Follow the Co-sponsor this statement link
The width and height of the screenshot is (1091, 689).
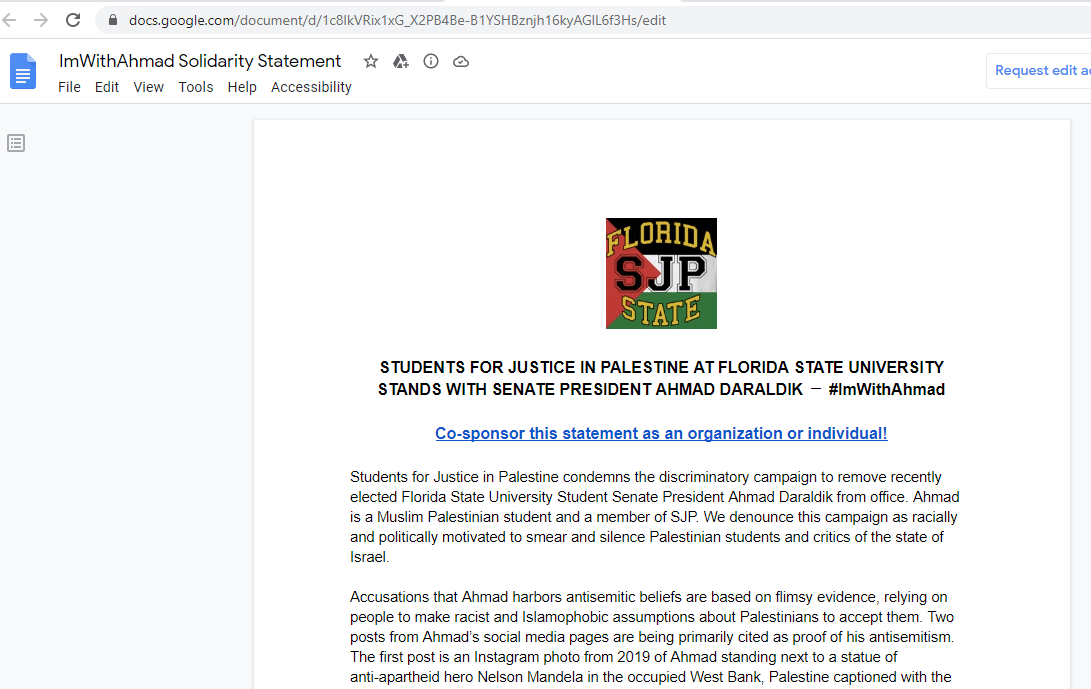(661, 434)
